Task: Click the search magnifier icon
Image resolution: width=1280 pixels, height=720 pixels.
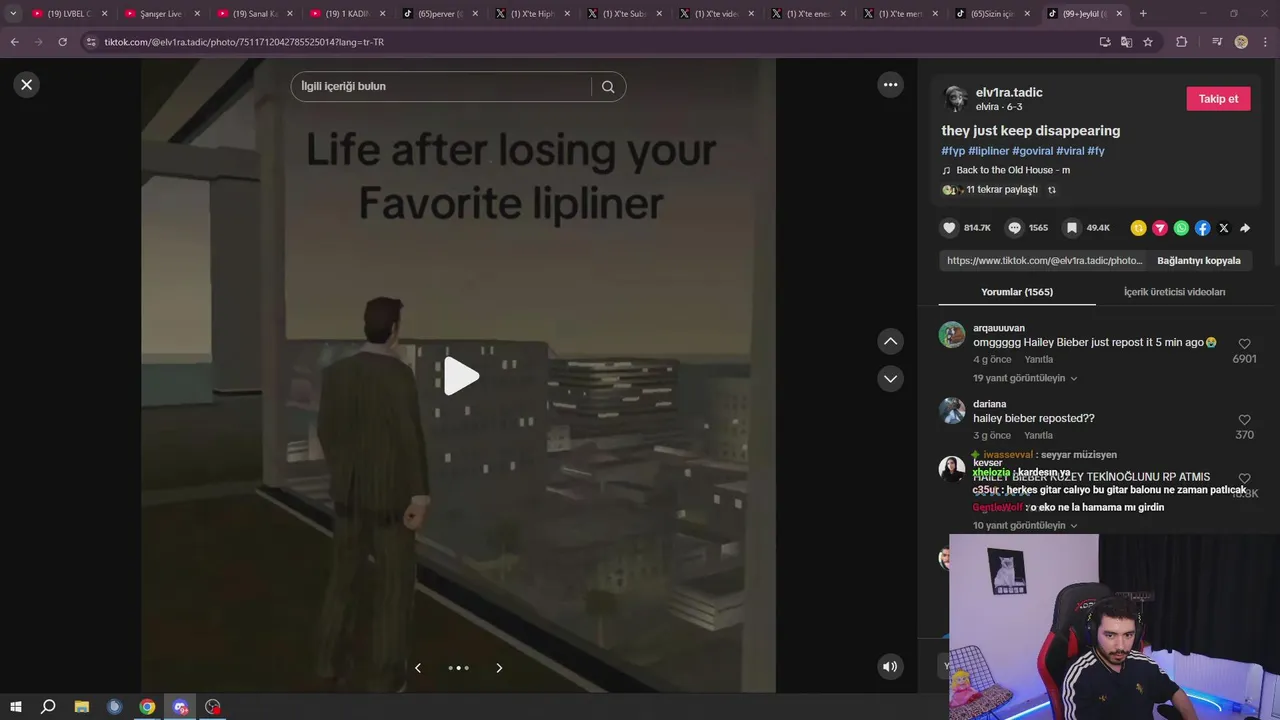Action: 608,87
